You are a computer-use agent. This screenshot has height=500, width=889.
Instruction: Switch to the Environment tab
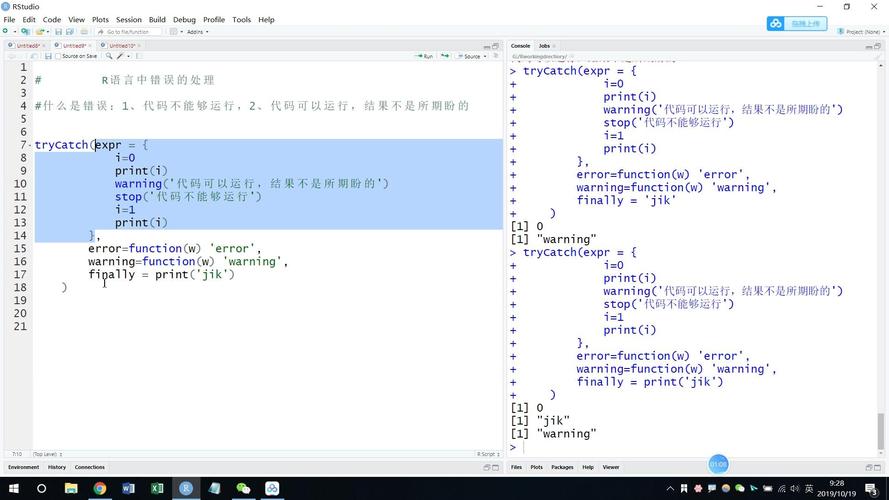click(x=23, y=467)
